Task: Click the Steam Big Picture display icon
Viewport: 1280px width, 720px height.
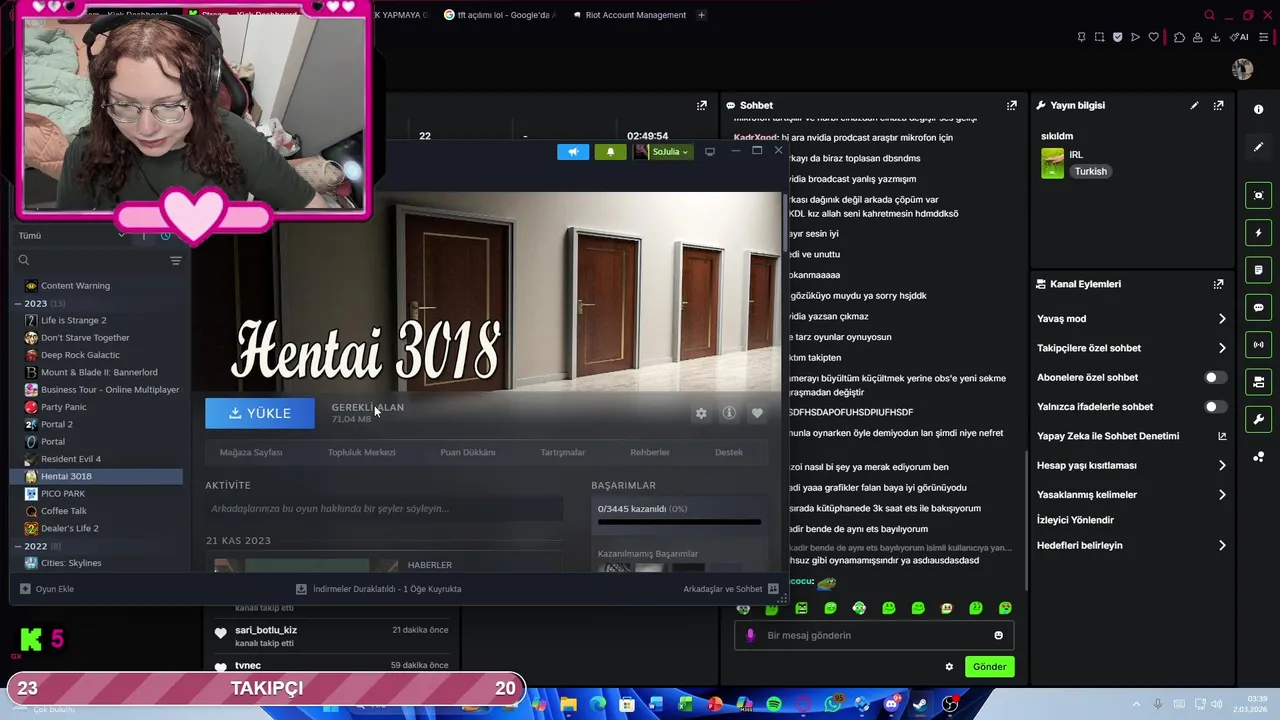Action: pyautogui.click(x=710, y=152)
